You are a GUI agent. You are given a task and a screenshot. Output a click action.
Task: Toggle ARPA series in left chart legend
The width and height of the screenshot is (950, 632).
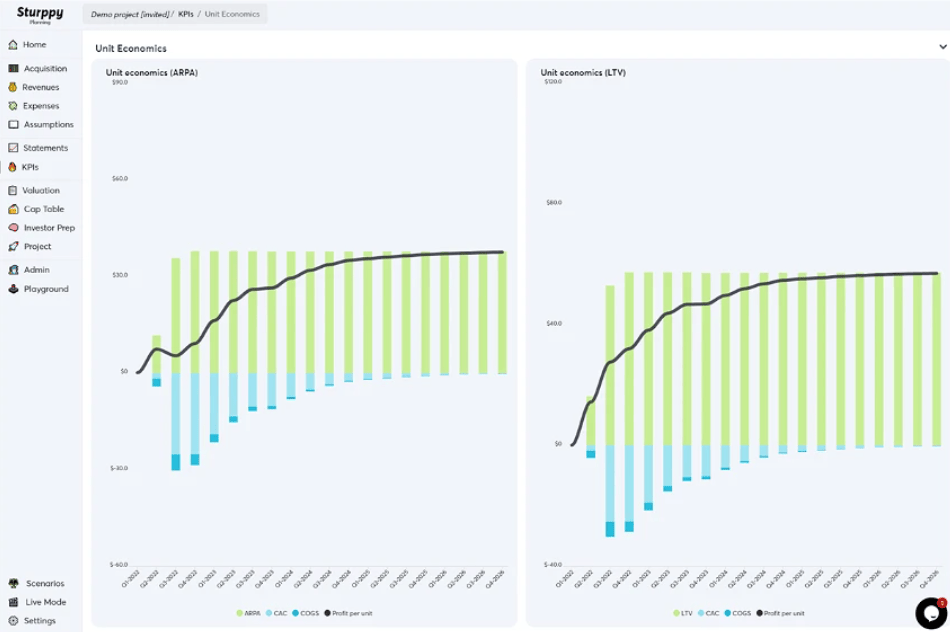coord(248,613)
